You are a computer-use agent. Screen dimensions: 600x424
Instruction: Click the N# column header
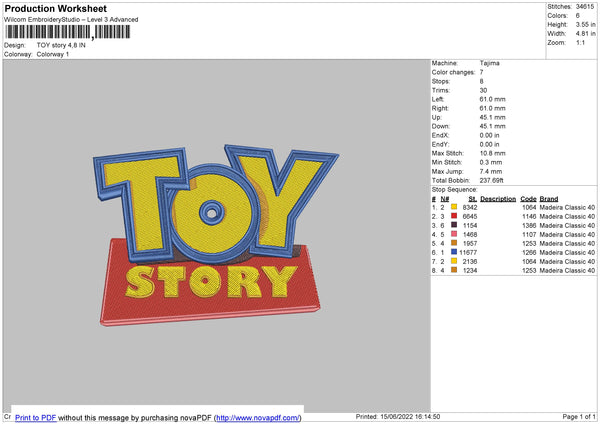click(x=445, y=199)
